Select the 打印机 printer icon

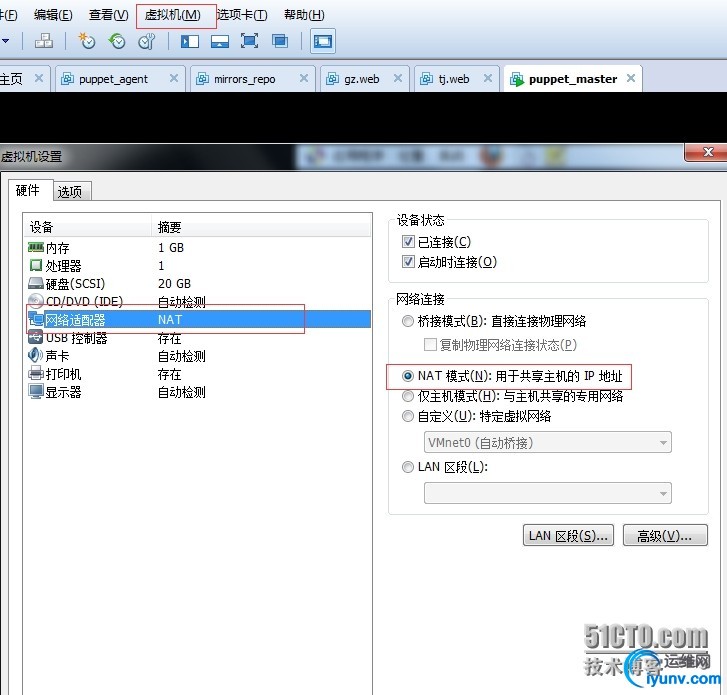[36, 373]
